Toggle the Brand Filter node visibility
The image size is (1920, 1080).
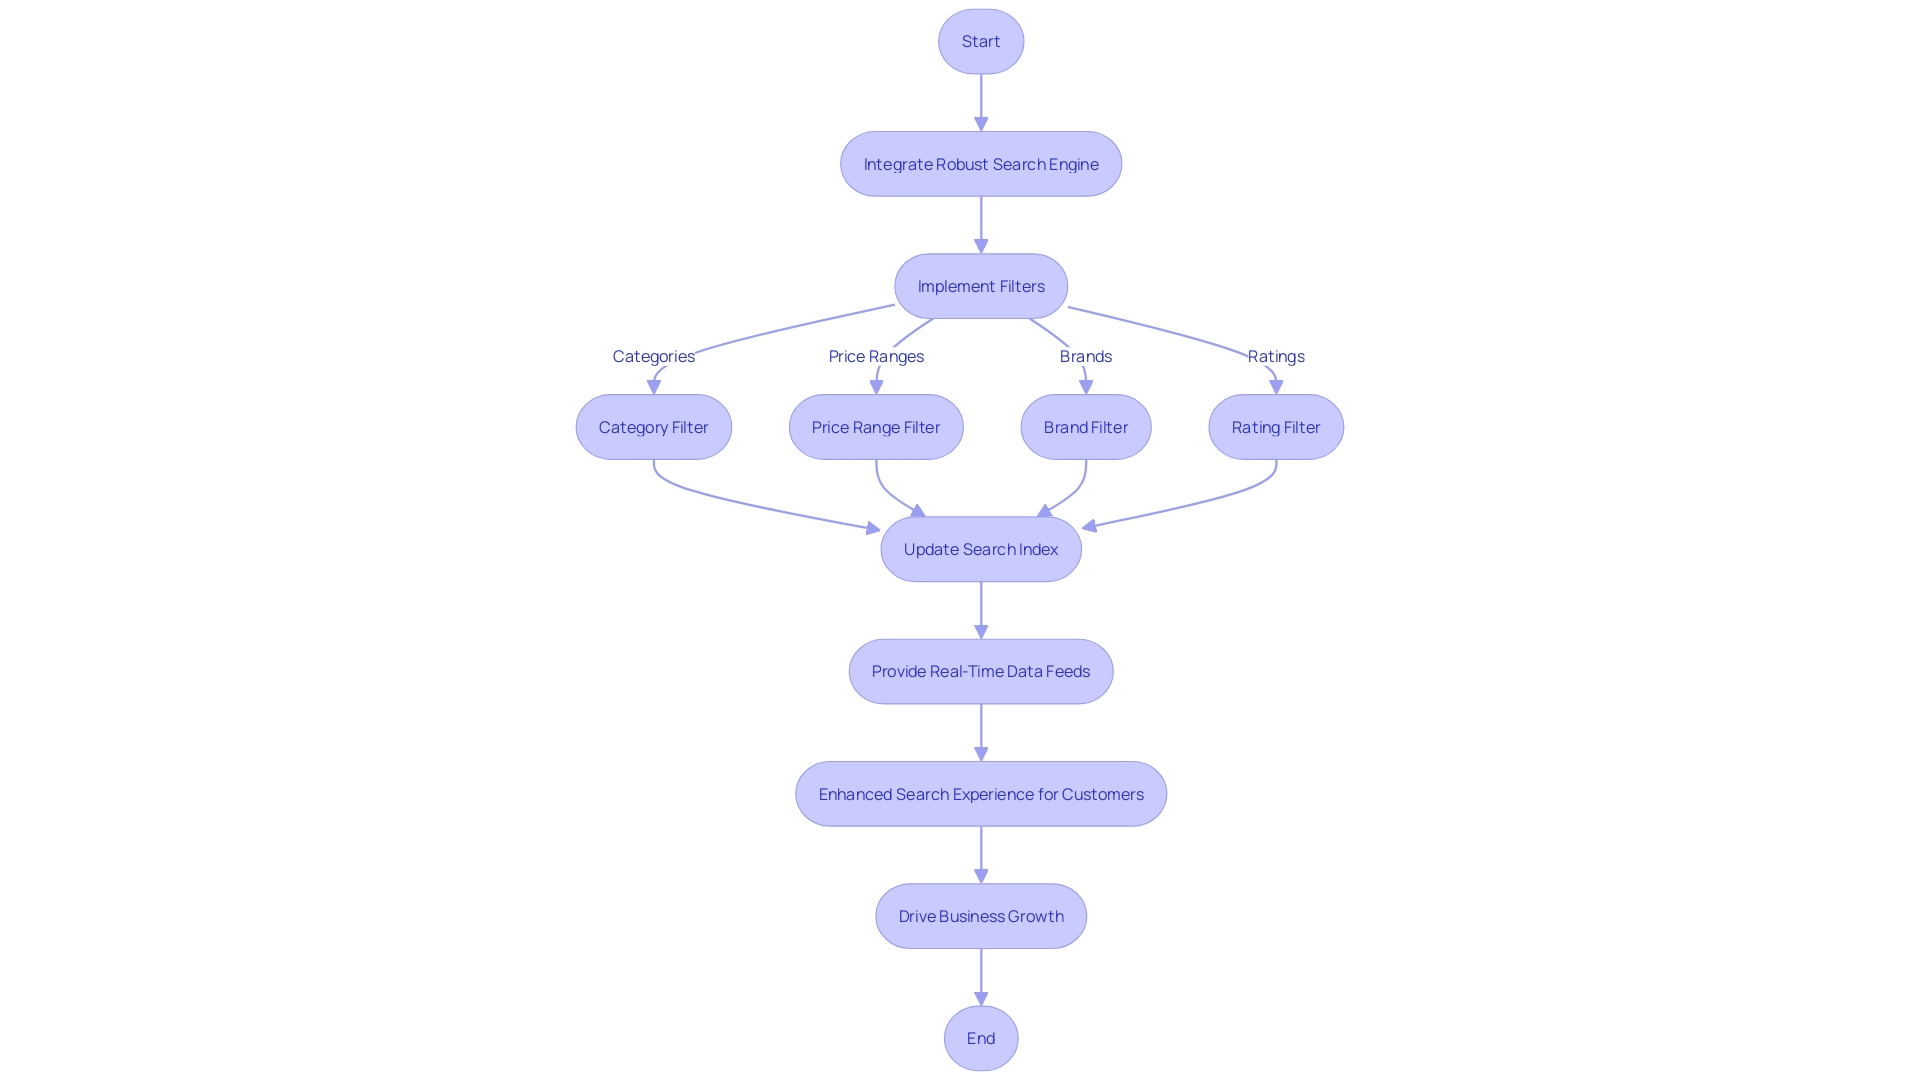pos(1085,426)
